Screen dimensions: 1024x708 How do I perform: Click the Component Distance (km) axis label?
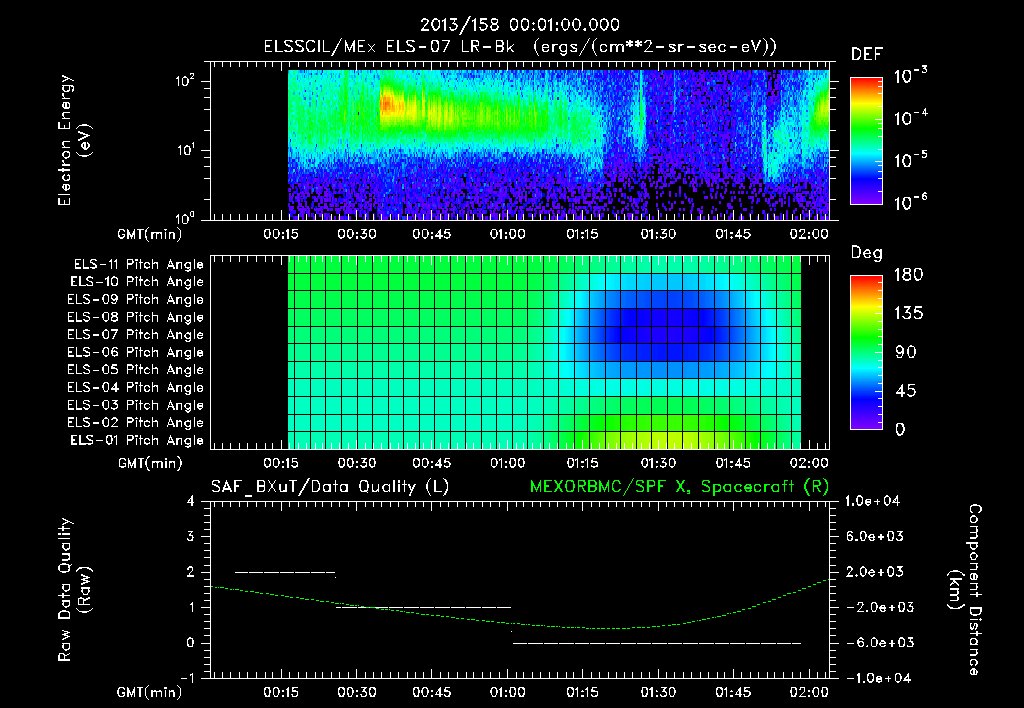(x=965, y=589)
